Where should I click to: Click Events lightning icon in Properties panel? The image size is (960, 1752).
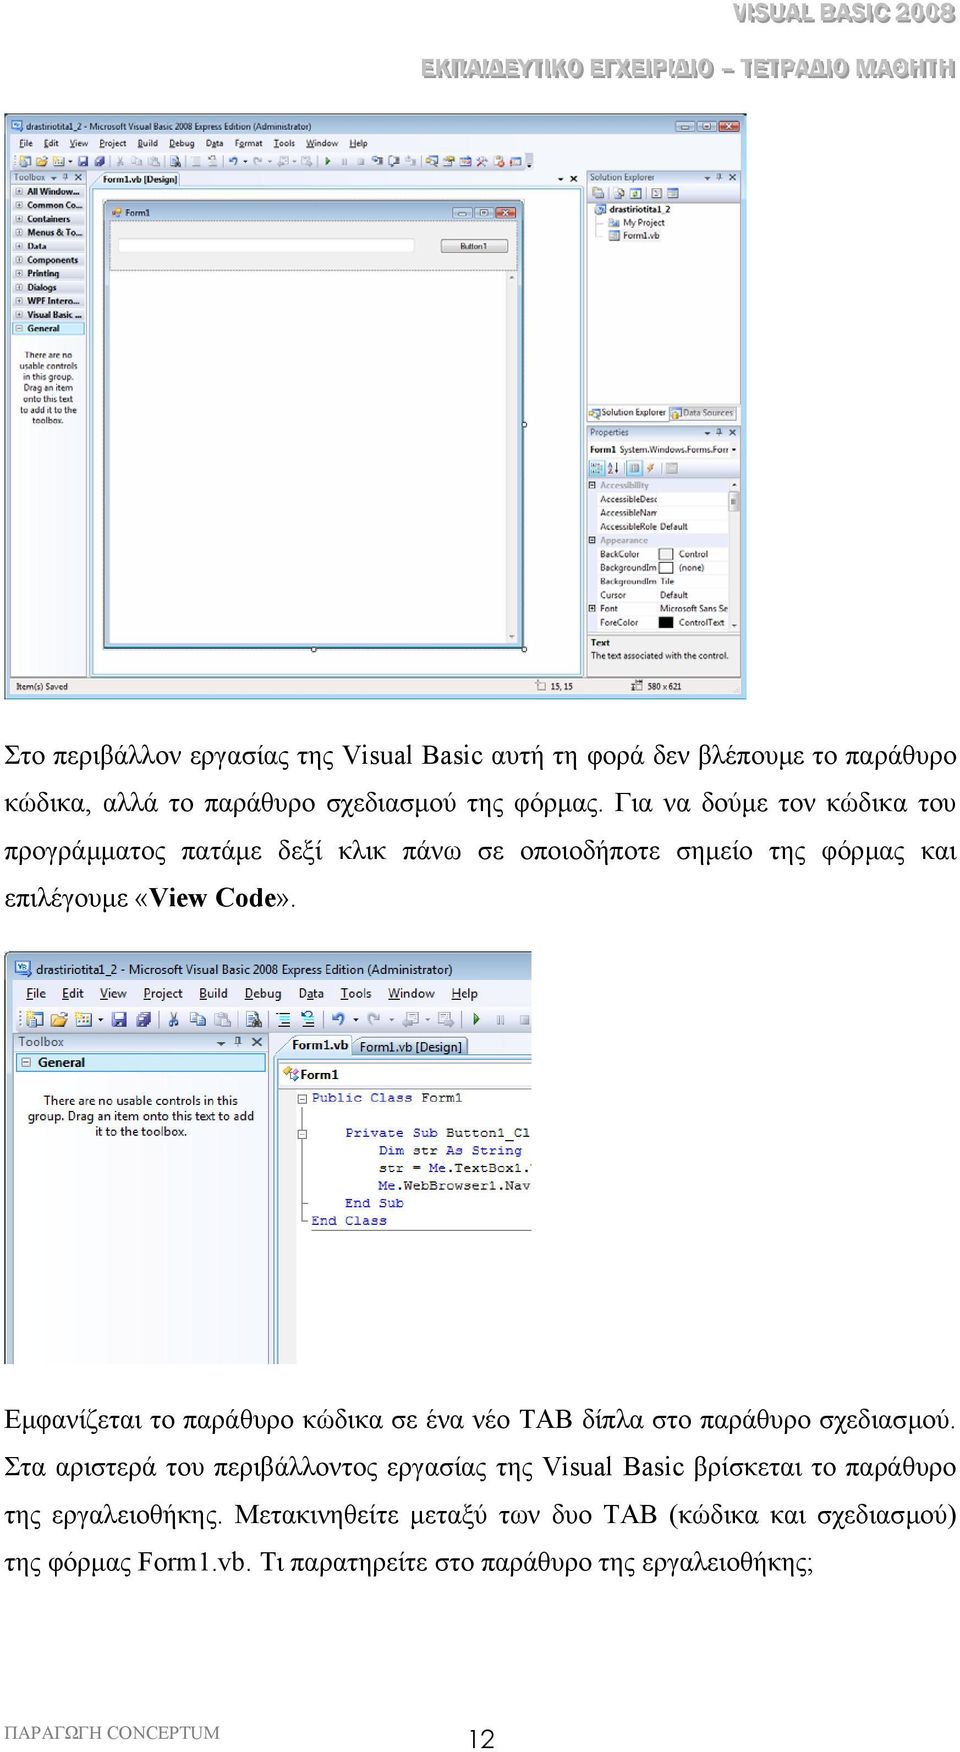[651, 468]
